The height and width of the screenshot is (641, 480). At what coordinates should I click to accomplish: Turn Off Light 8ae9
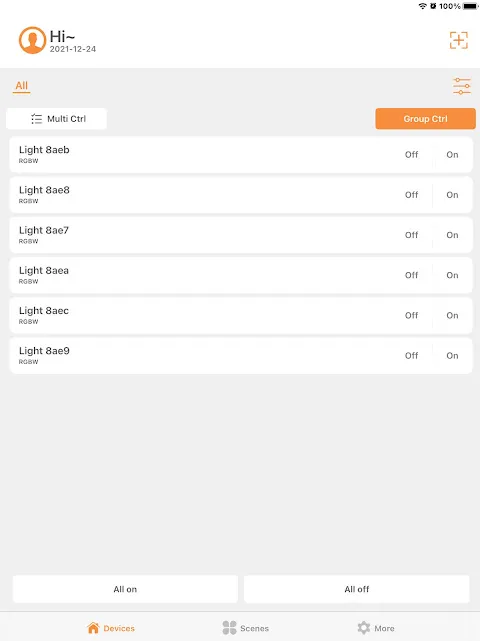pos(411,356)
